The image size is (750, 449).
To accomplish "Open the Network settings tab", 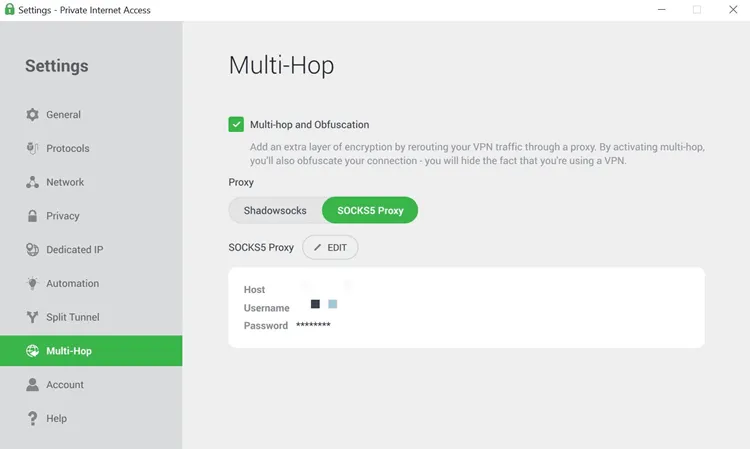I will coord(65,183).
